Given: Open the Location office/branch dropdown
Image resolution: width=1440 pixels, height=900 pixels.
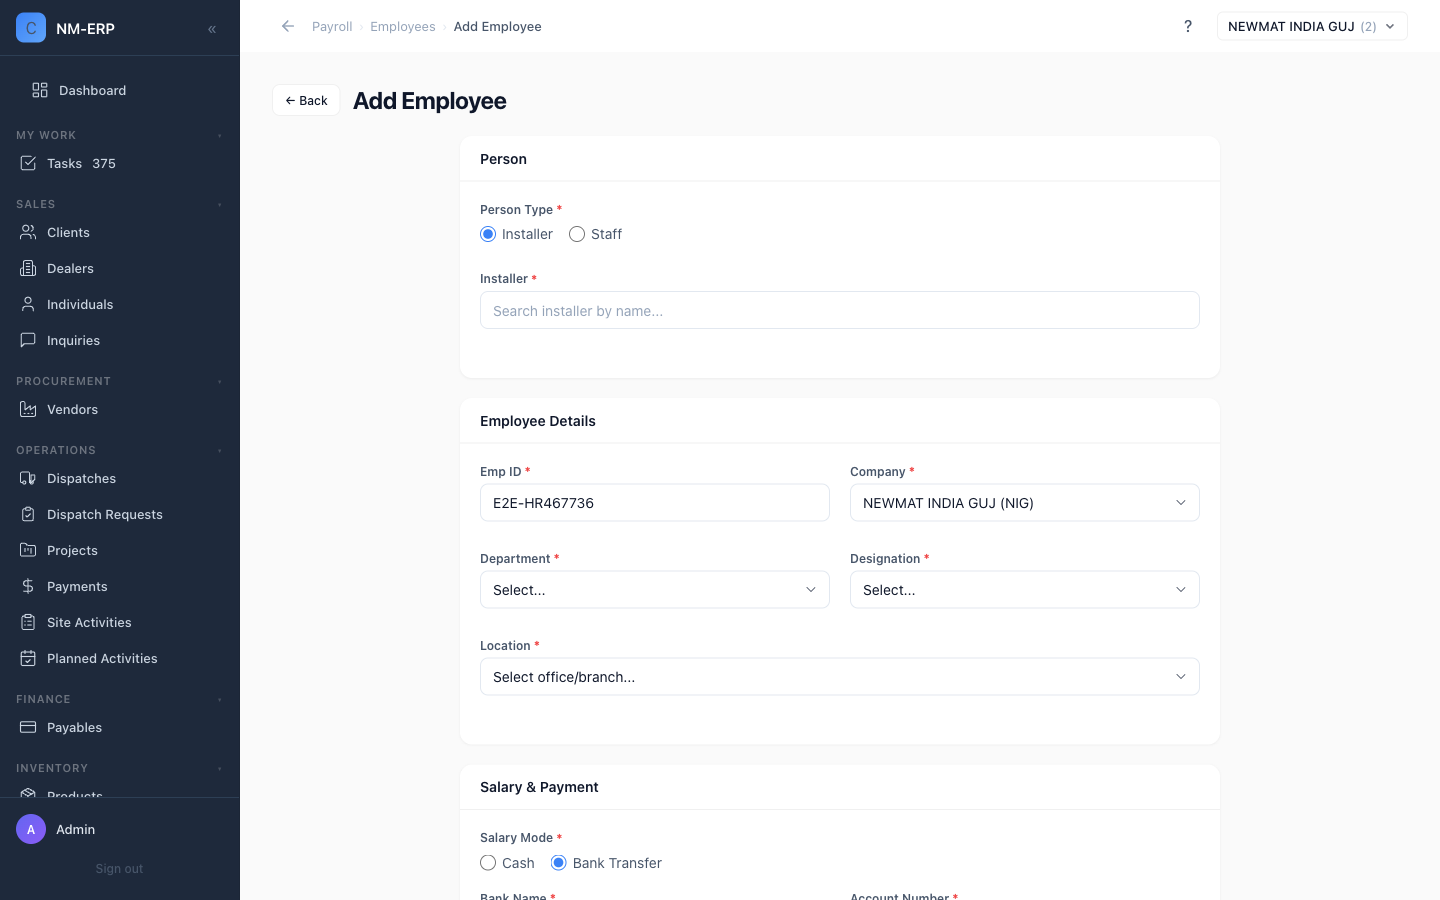Looking at the screenshot, I should 840,677.
